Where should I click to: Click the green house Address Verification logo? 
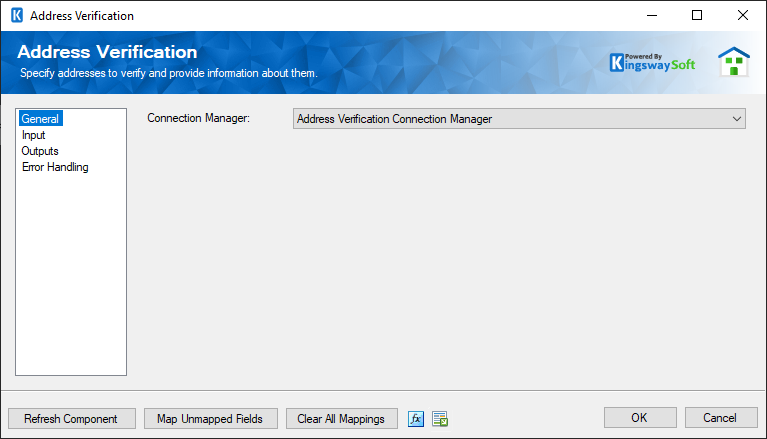tap(734, 62)
